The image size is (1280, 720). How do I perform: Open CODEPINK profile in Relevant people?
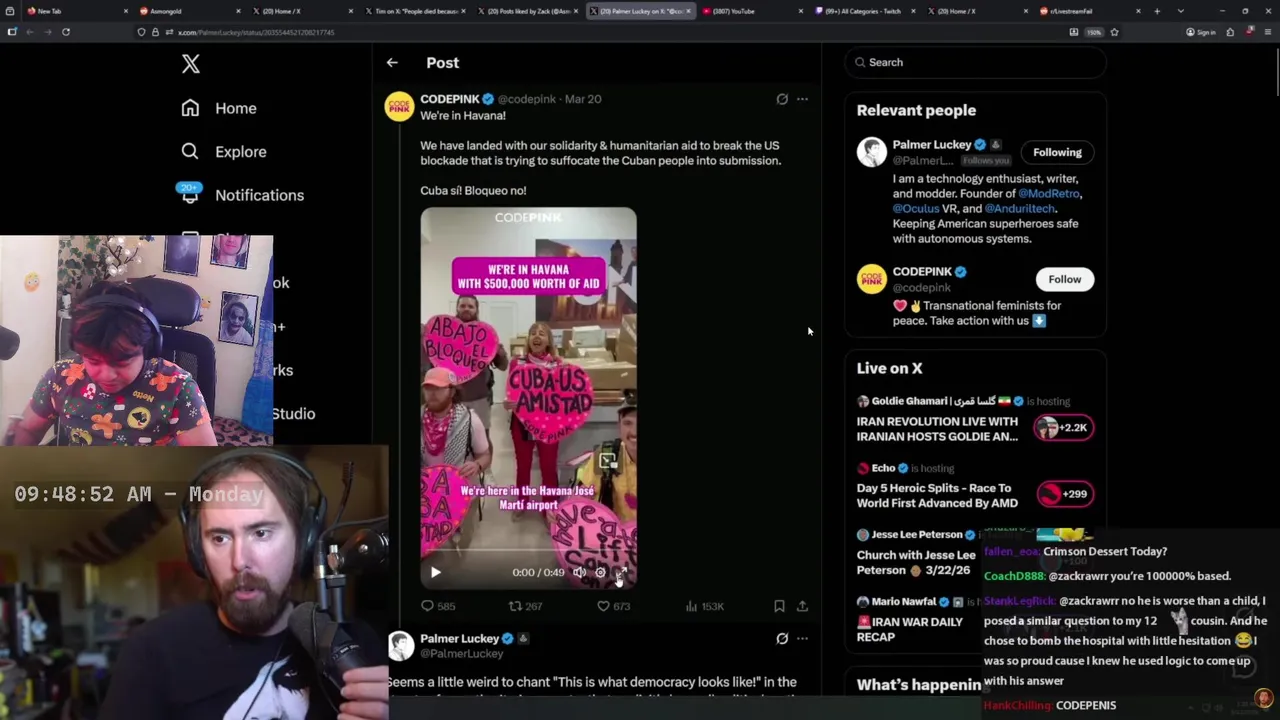coord(922,272)
